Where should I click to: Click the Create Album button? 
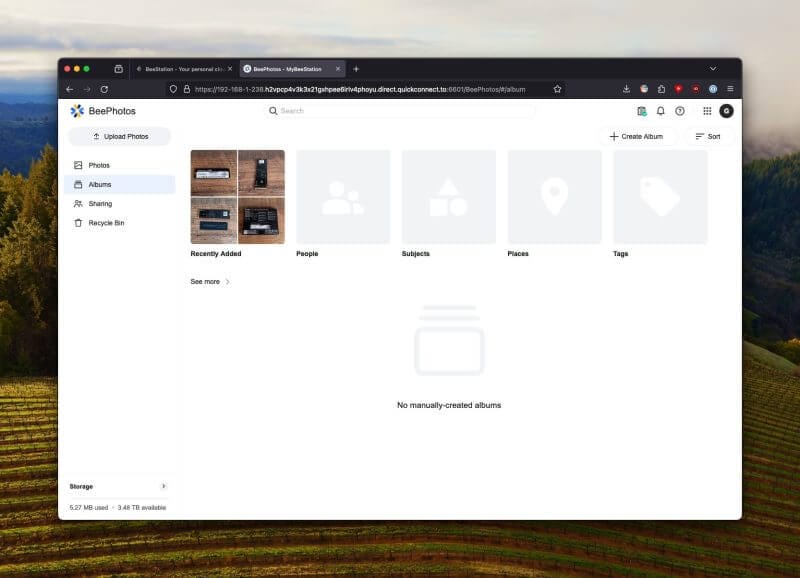coord(637,136)
